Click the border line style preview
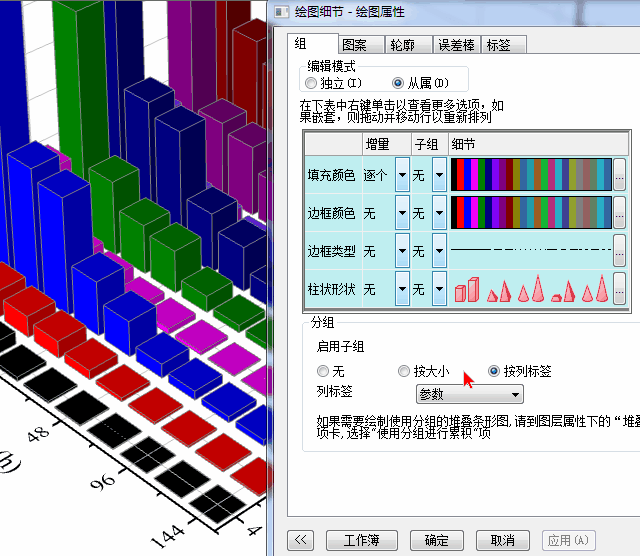Viewport: 640px width, 556px height. coord(531,251)
